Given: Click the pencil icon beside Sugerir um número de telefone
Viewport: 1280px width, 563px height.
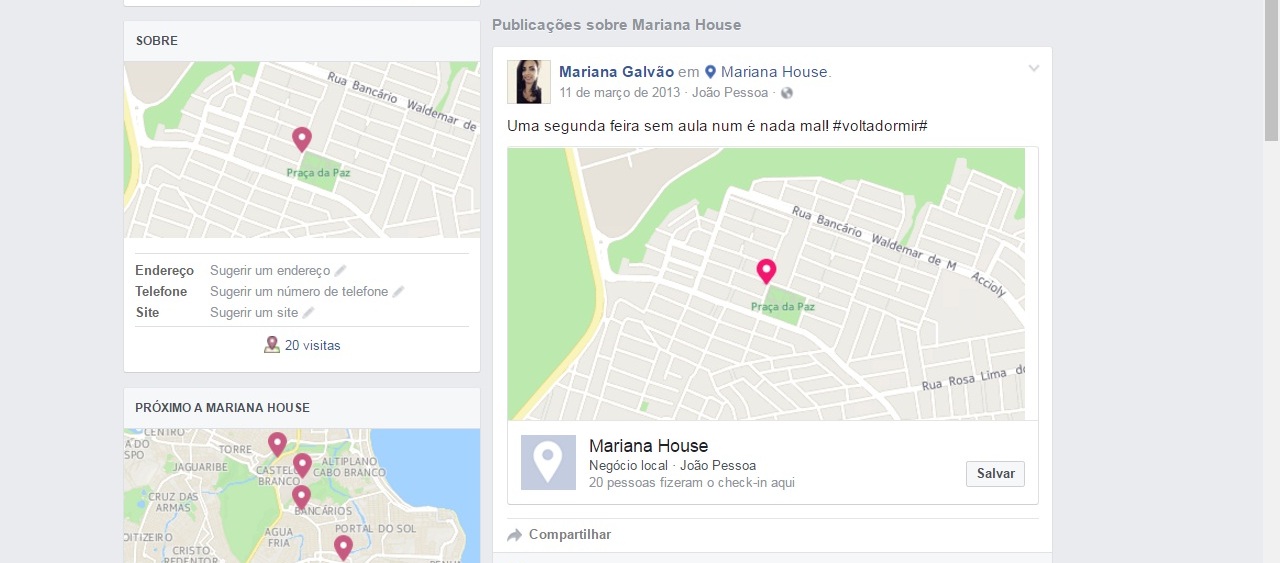Looking at the screenshot, I should (x=398, y=292).
